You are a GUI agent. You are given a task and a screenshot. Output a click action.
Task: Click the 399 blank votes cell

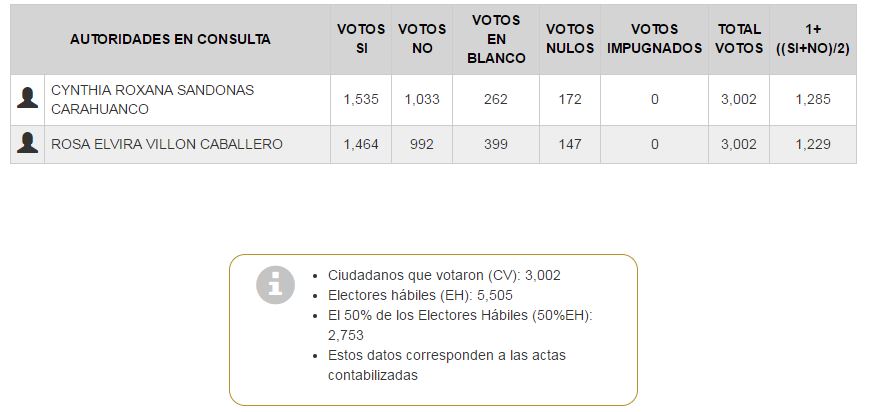pyautogui.click(x=496, y=145)
